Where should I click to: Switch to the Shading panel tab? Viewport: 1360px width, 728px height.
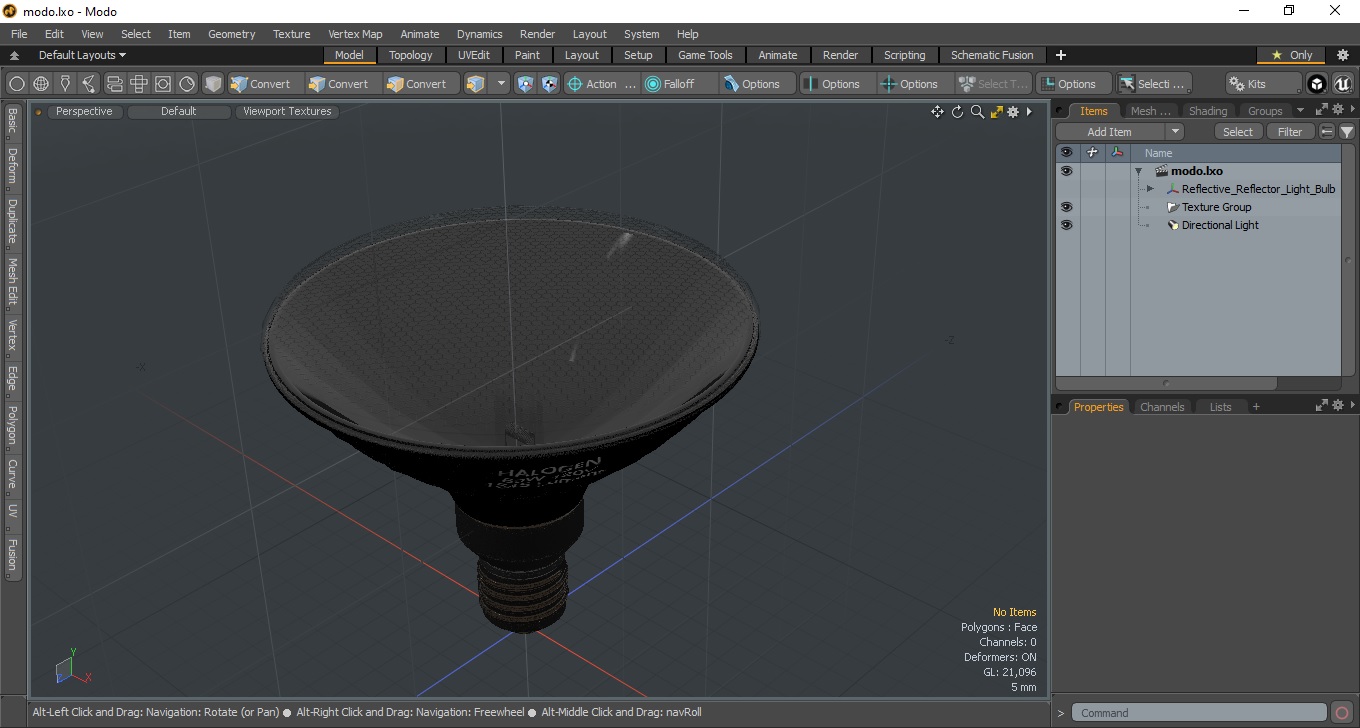click(x=1207, y=111)
